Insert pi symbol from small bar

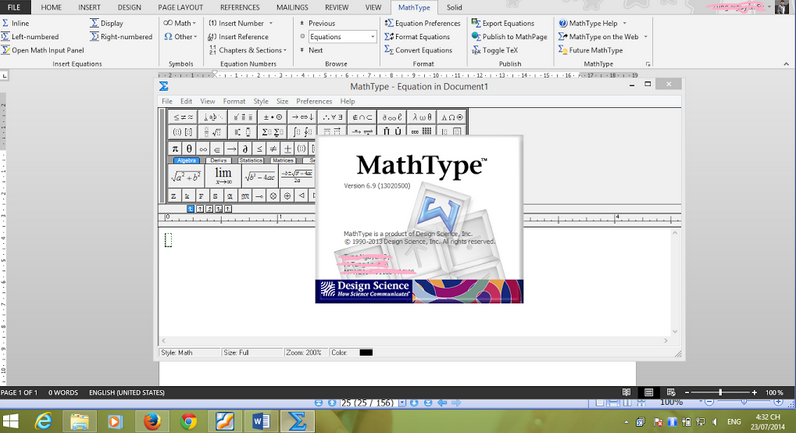[175, 149]
